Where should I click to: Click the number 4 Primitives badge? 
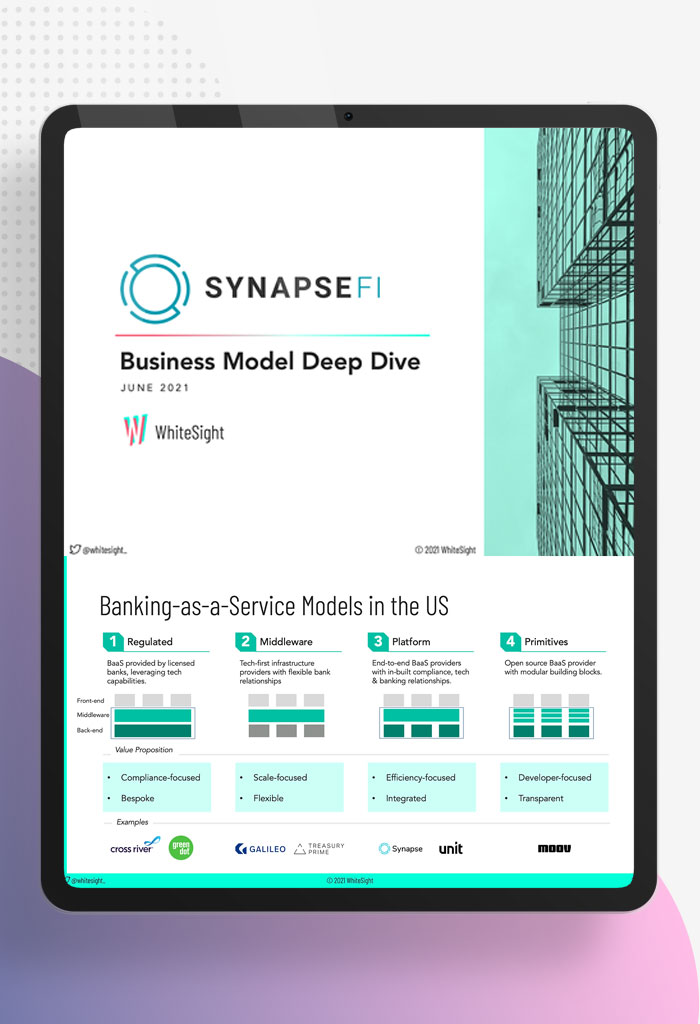[511, 641]
